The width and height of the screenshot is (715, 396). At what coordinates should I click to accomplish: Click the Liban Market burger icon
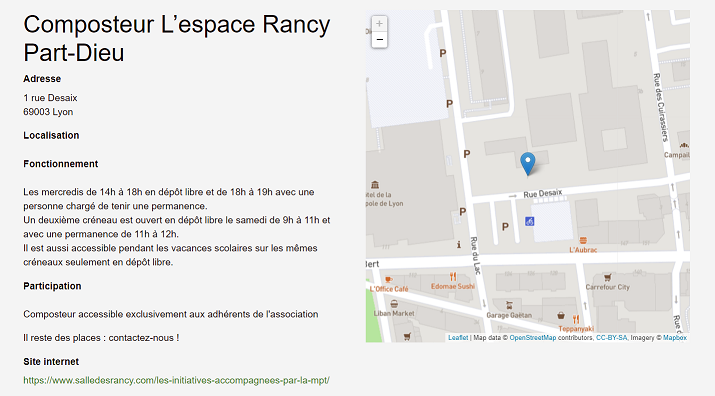pyautogui.click(x=394, y=304)
